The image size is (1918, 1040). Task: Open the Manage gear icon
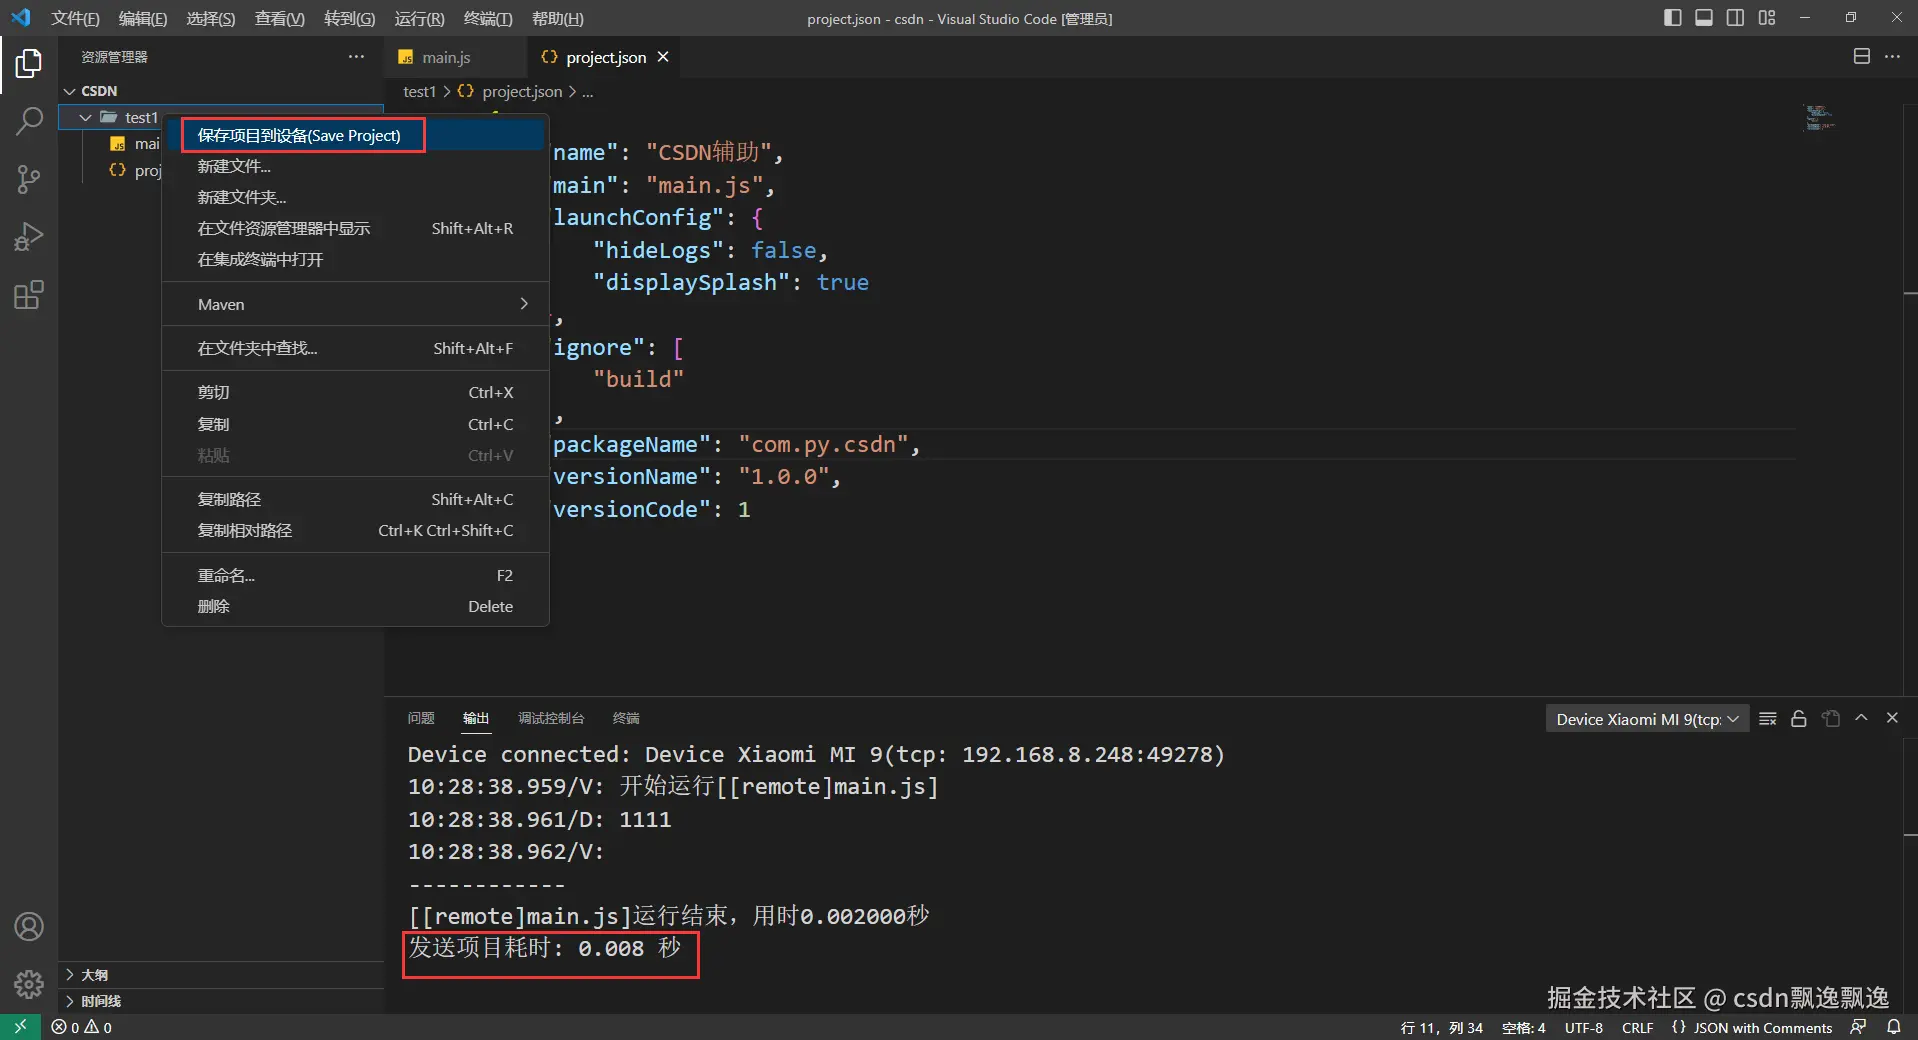(29, 984)
